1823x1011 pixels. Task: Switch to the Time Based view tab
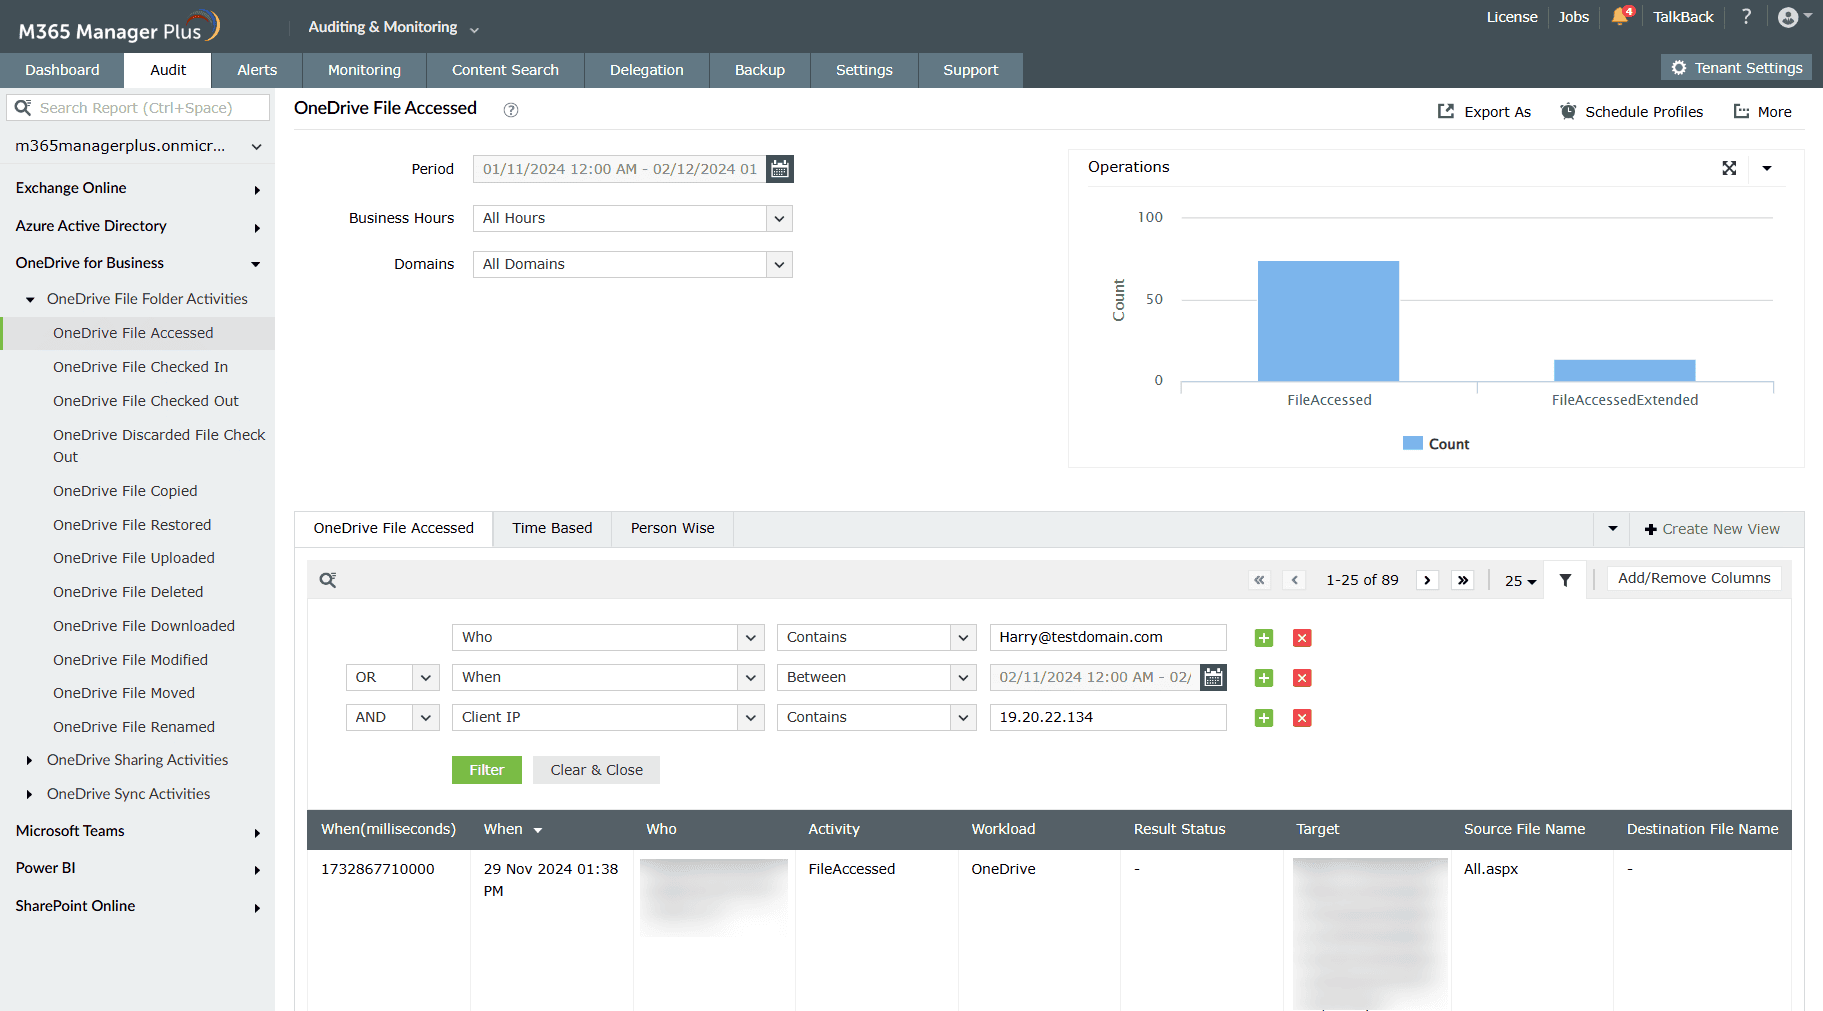click(552, 528)
